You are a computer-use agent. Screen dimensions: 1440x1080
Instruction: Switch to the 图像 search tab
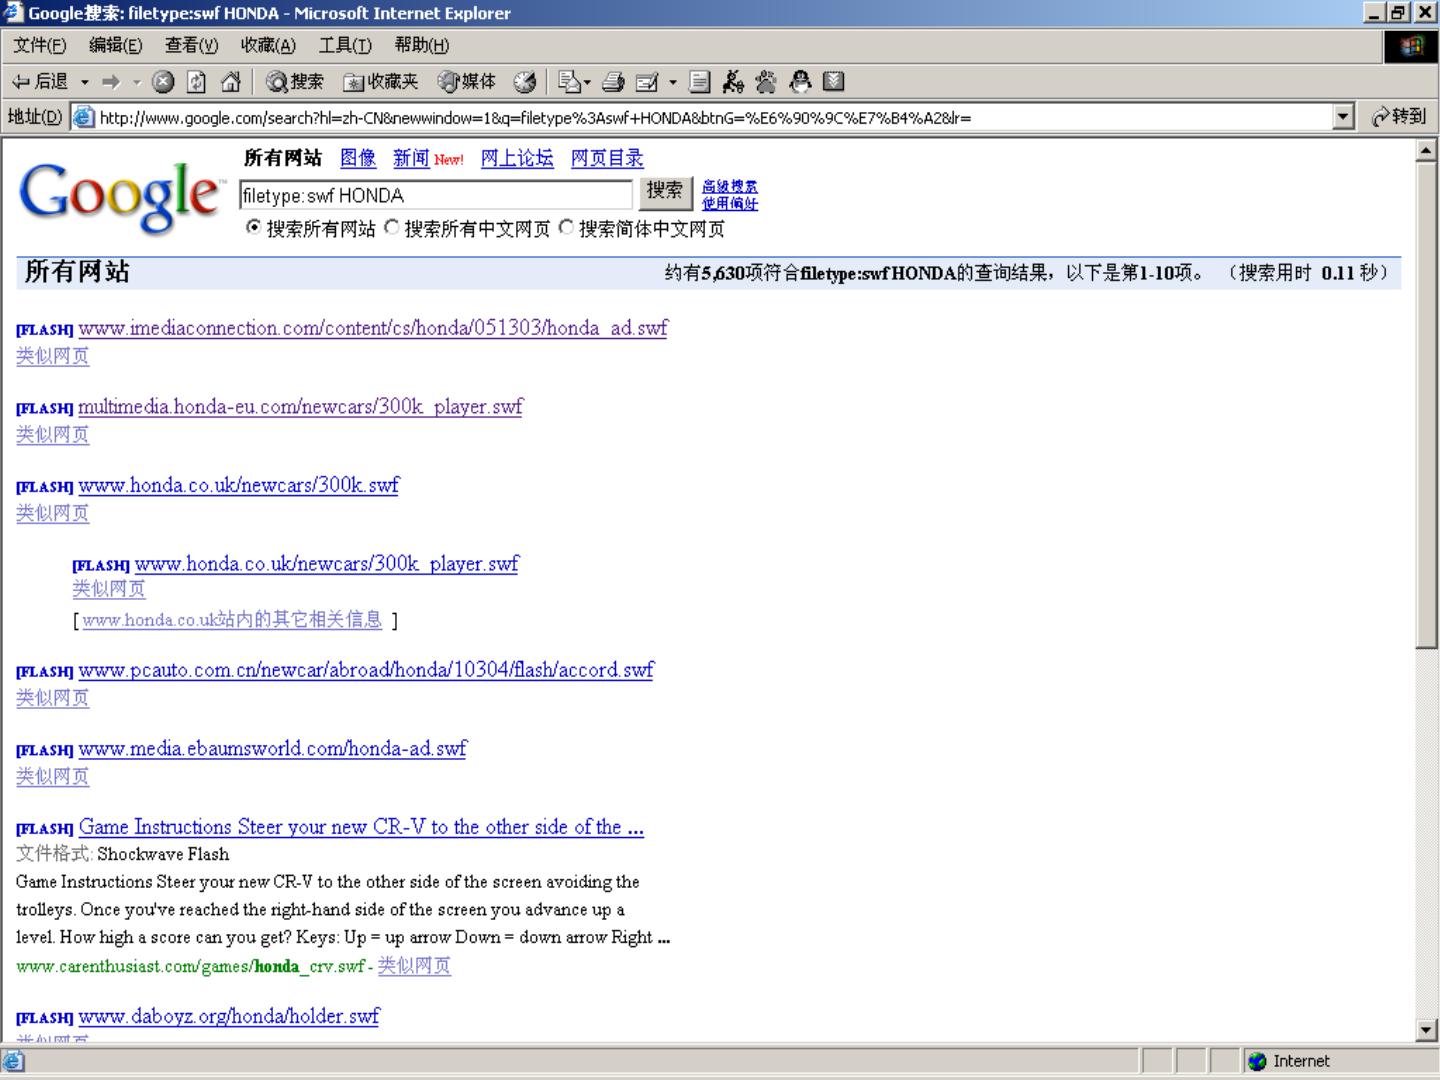click(358, 158)
